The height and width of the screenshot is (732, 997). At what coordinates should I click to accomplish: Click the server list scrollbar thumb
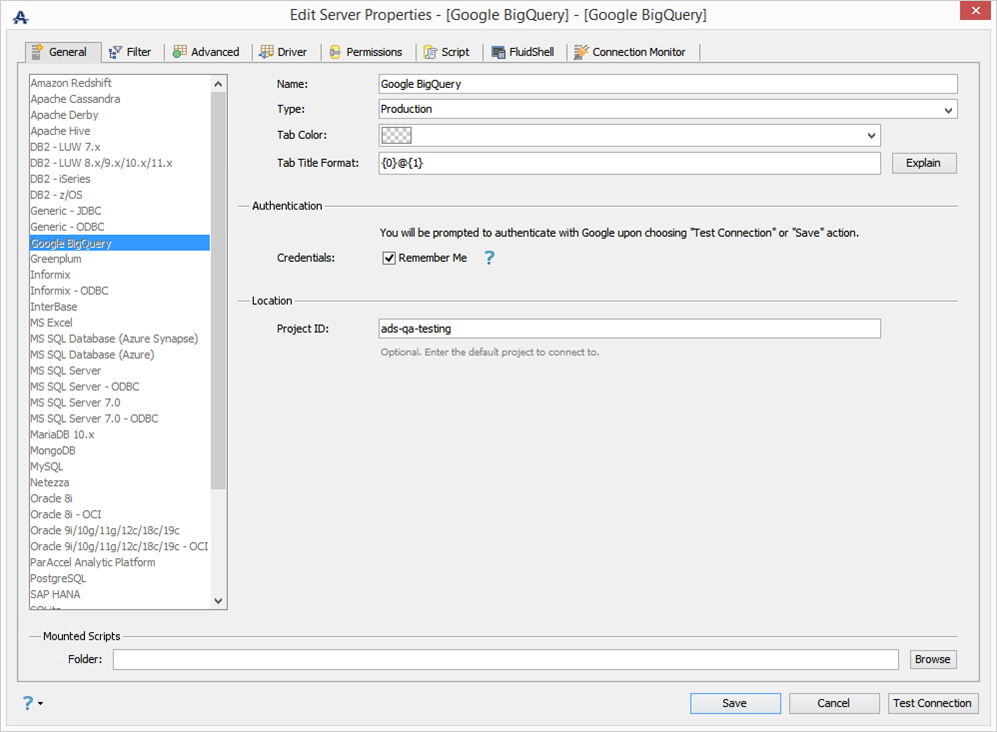coord(218,290)
